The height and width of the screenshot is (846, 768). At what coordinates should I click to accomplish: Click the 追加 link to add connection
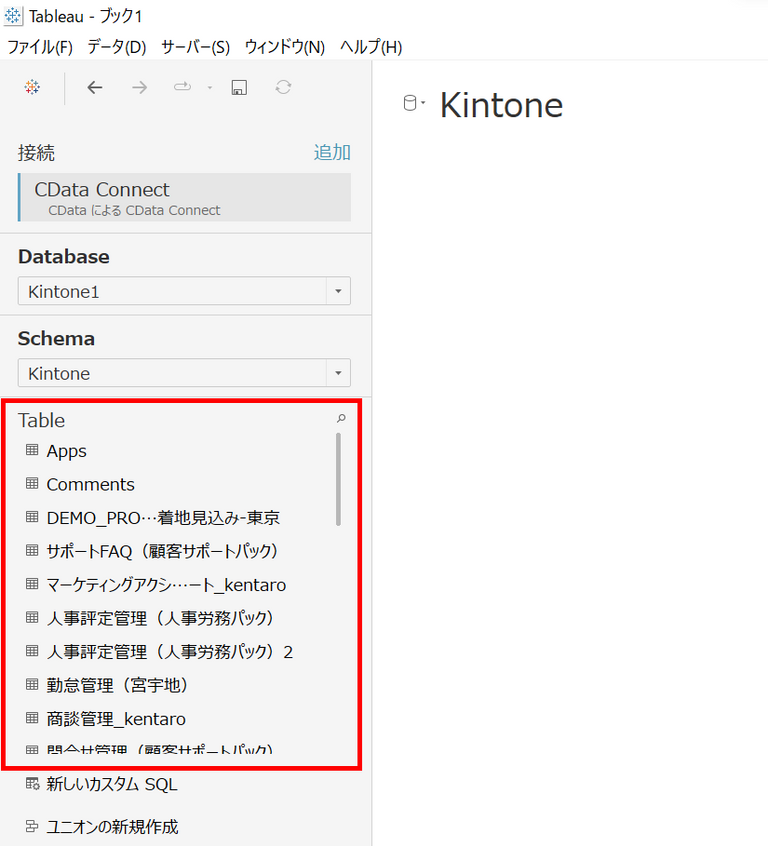point(332,153)
